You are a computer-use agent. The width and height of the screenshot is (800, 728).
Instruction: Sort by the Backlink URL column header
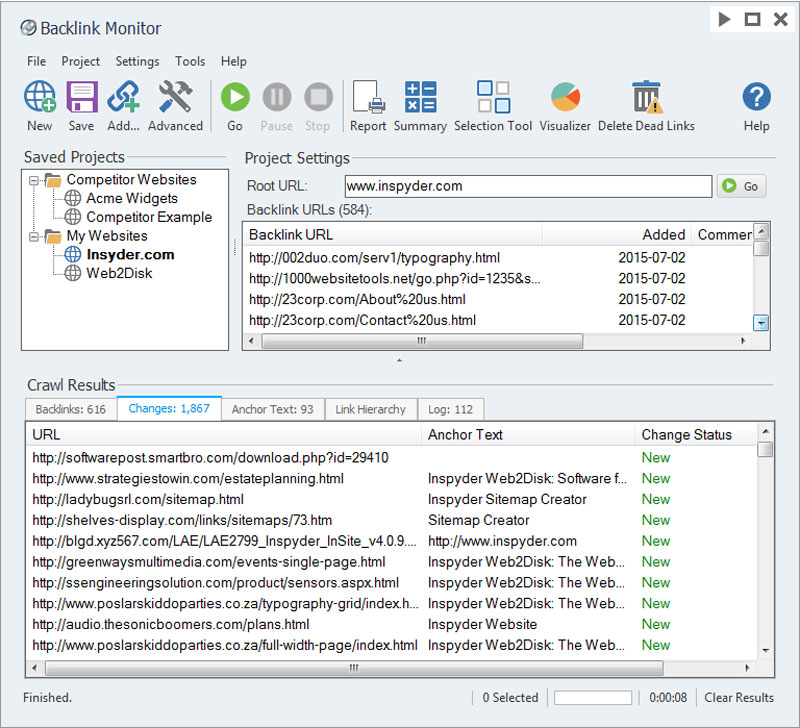pos(394,235)
